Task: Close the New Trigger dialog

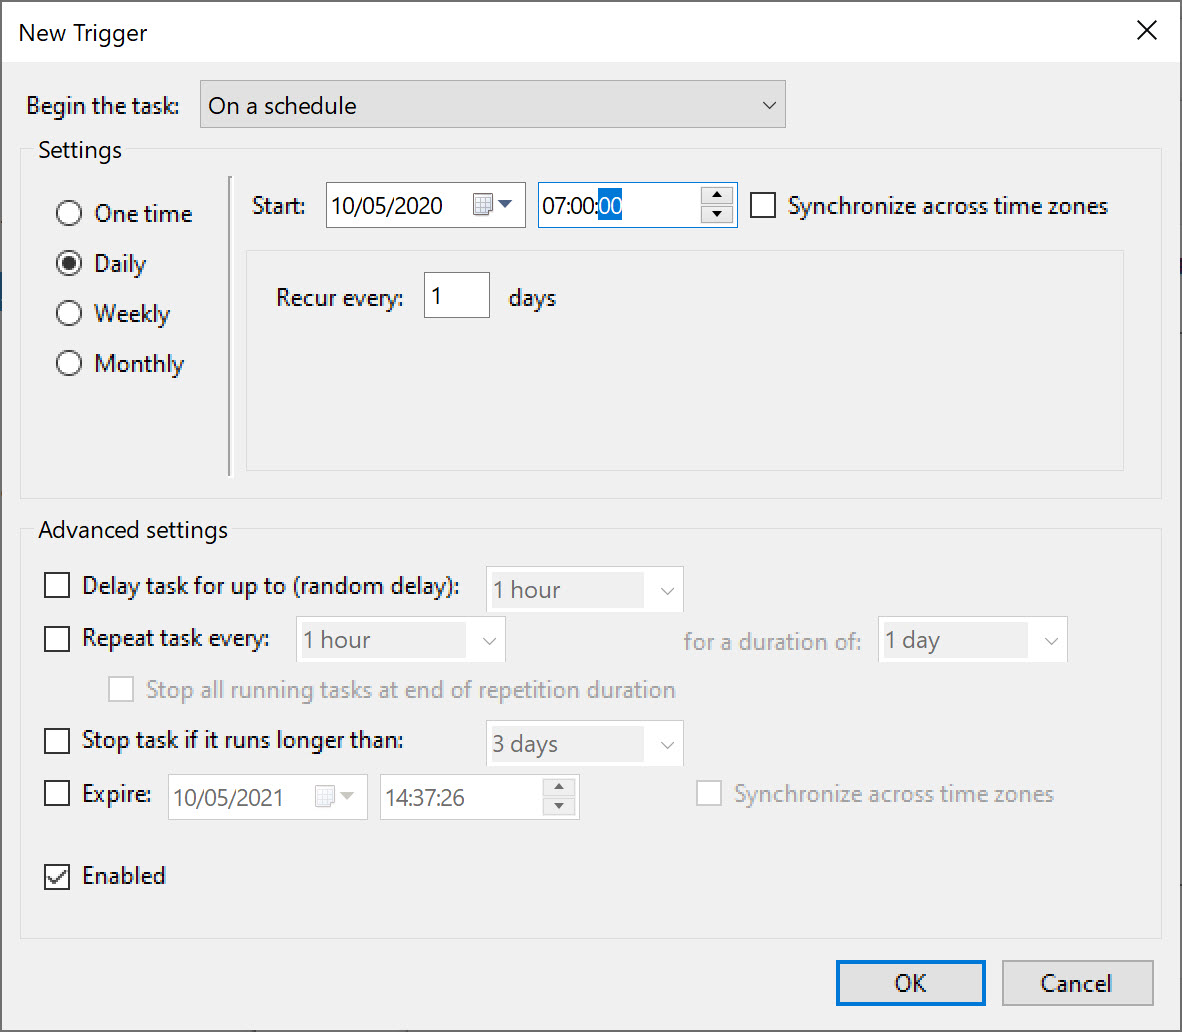Action: [1147, 31]
